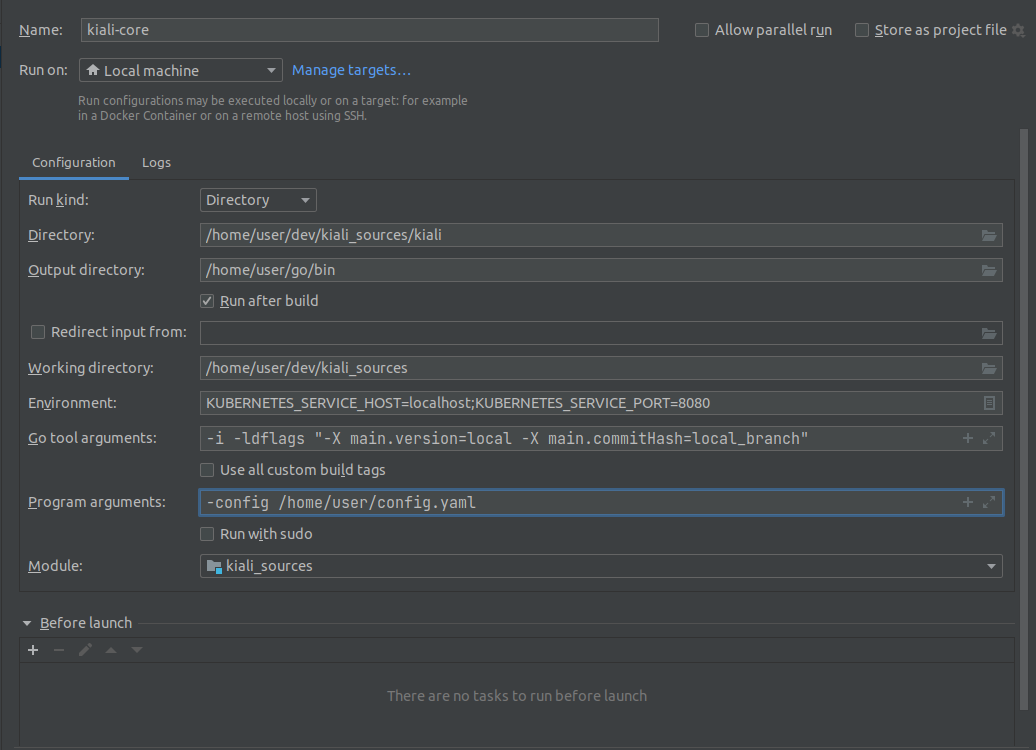
Task: Open the Run on target dropdown
Action: [x=180, y=71]
